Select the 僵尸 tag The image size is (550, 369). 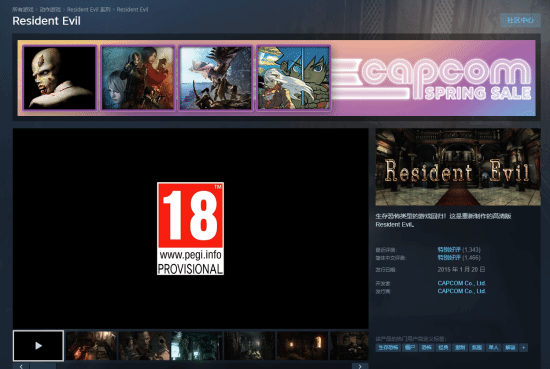point(410,347)
